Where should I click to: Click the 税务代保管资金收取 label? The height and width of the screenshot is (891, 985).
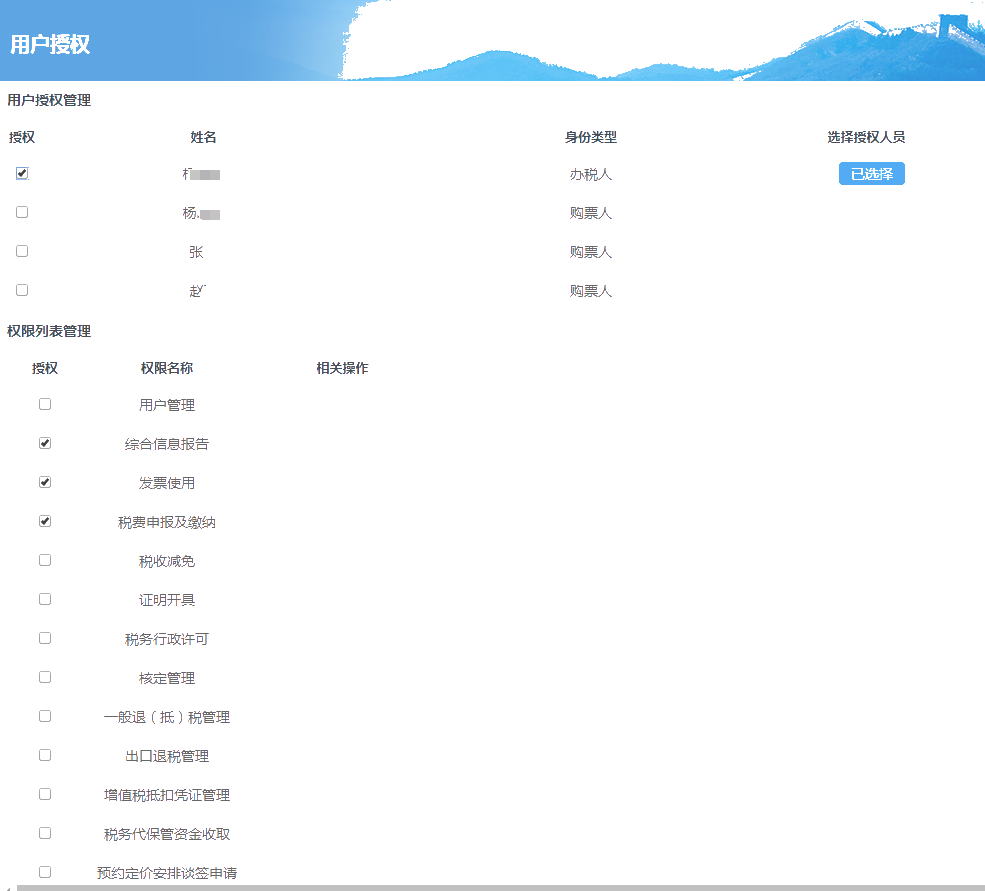click(x=166, y=834)
